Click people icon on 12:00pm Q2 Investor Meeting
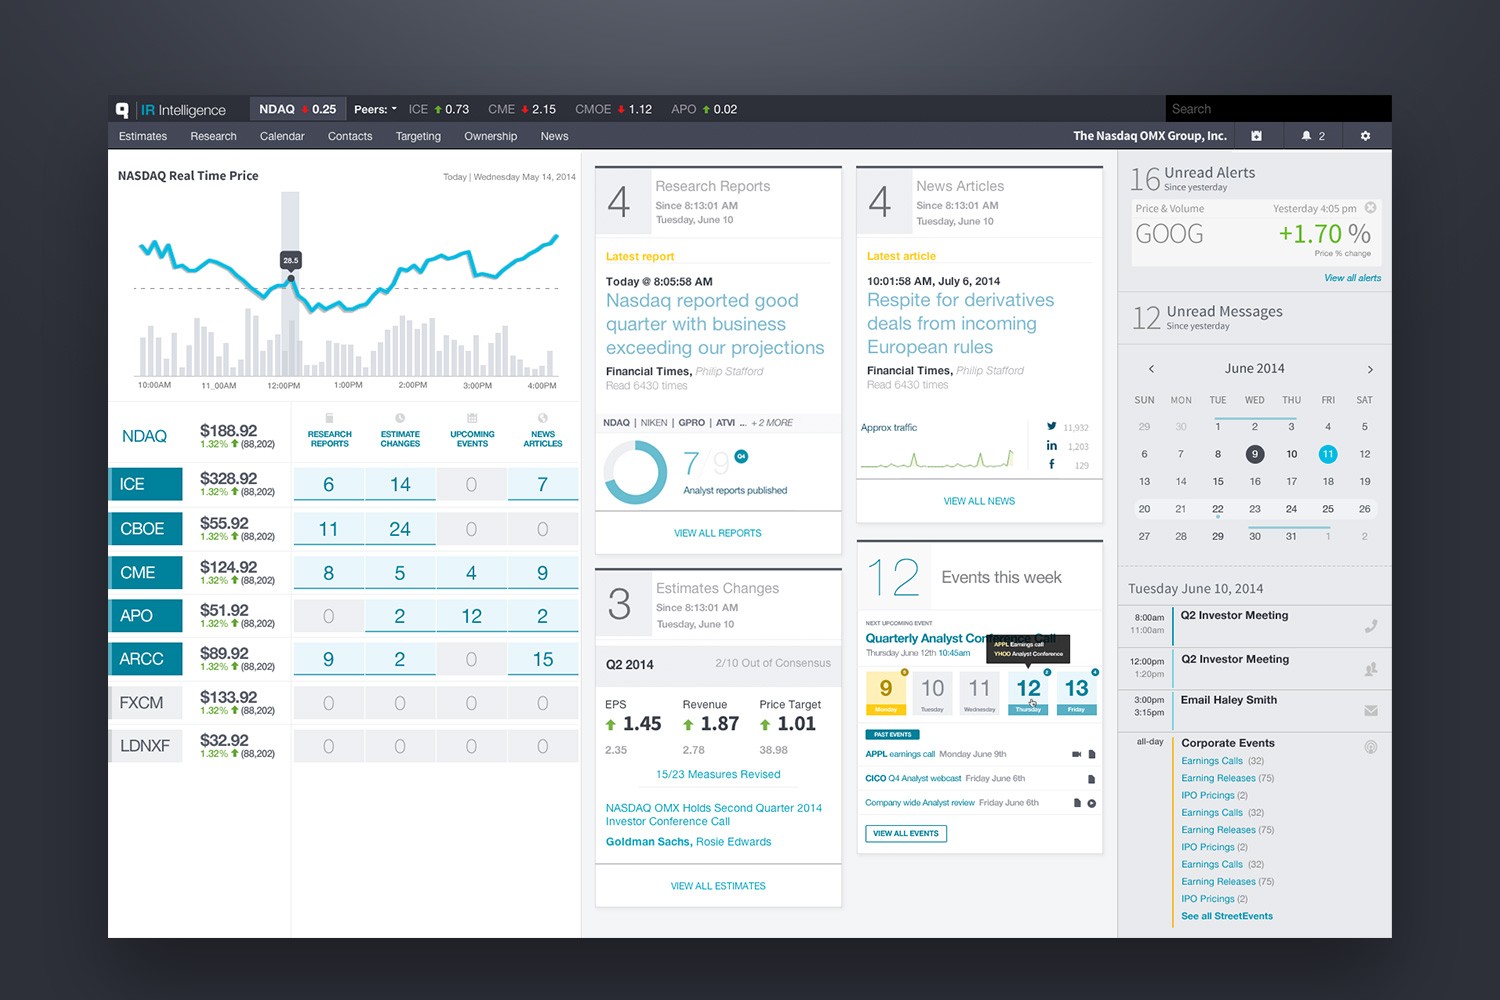The width and height of the screenshot is (1500, 1000). [1371, 669]
